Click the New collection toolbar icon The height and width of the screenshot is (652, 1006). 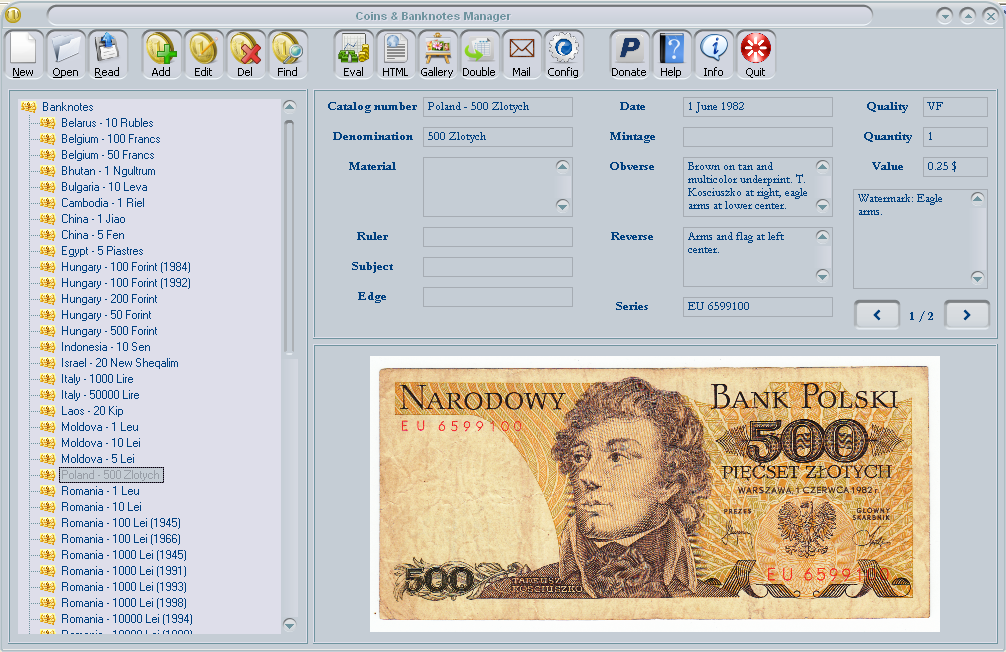tap(23, 55)
